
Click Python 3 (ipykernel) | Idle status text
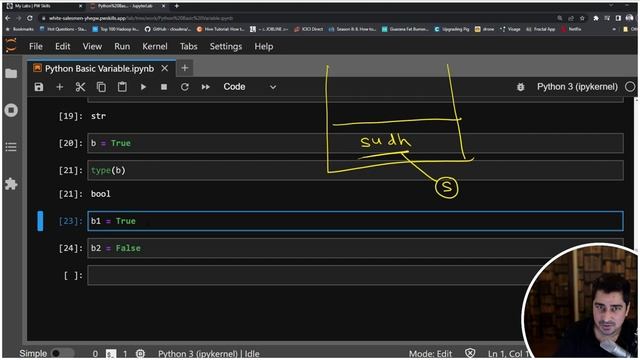[209, 353]
